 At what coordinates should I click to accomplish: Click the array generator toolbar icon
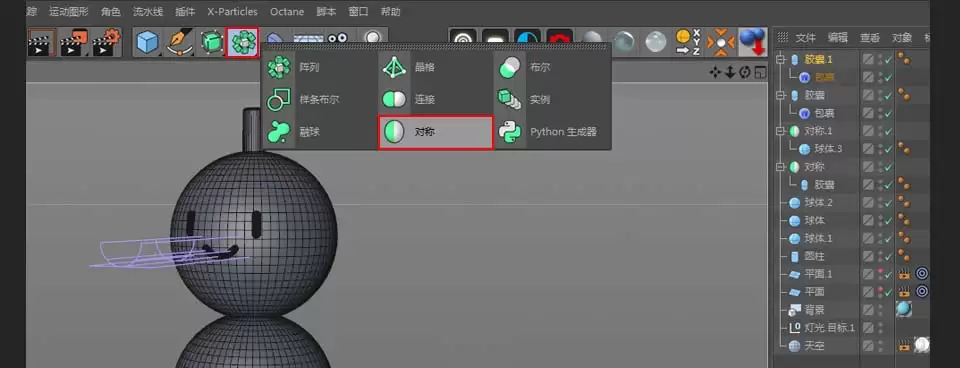pyautogui.click(x=243, y=43)
